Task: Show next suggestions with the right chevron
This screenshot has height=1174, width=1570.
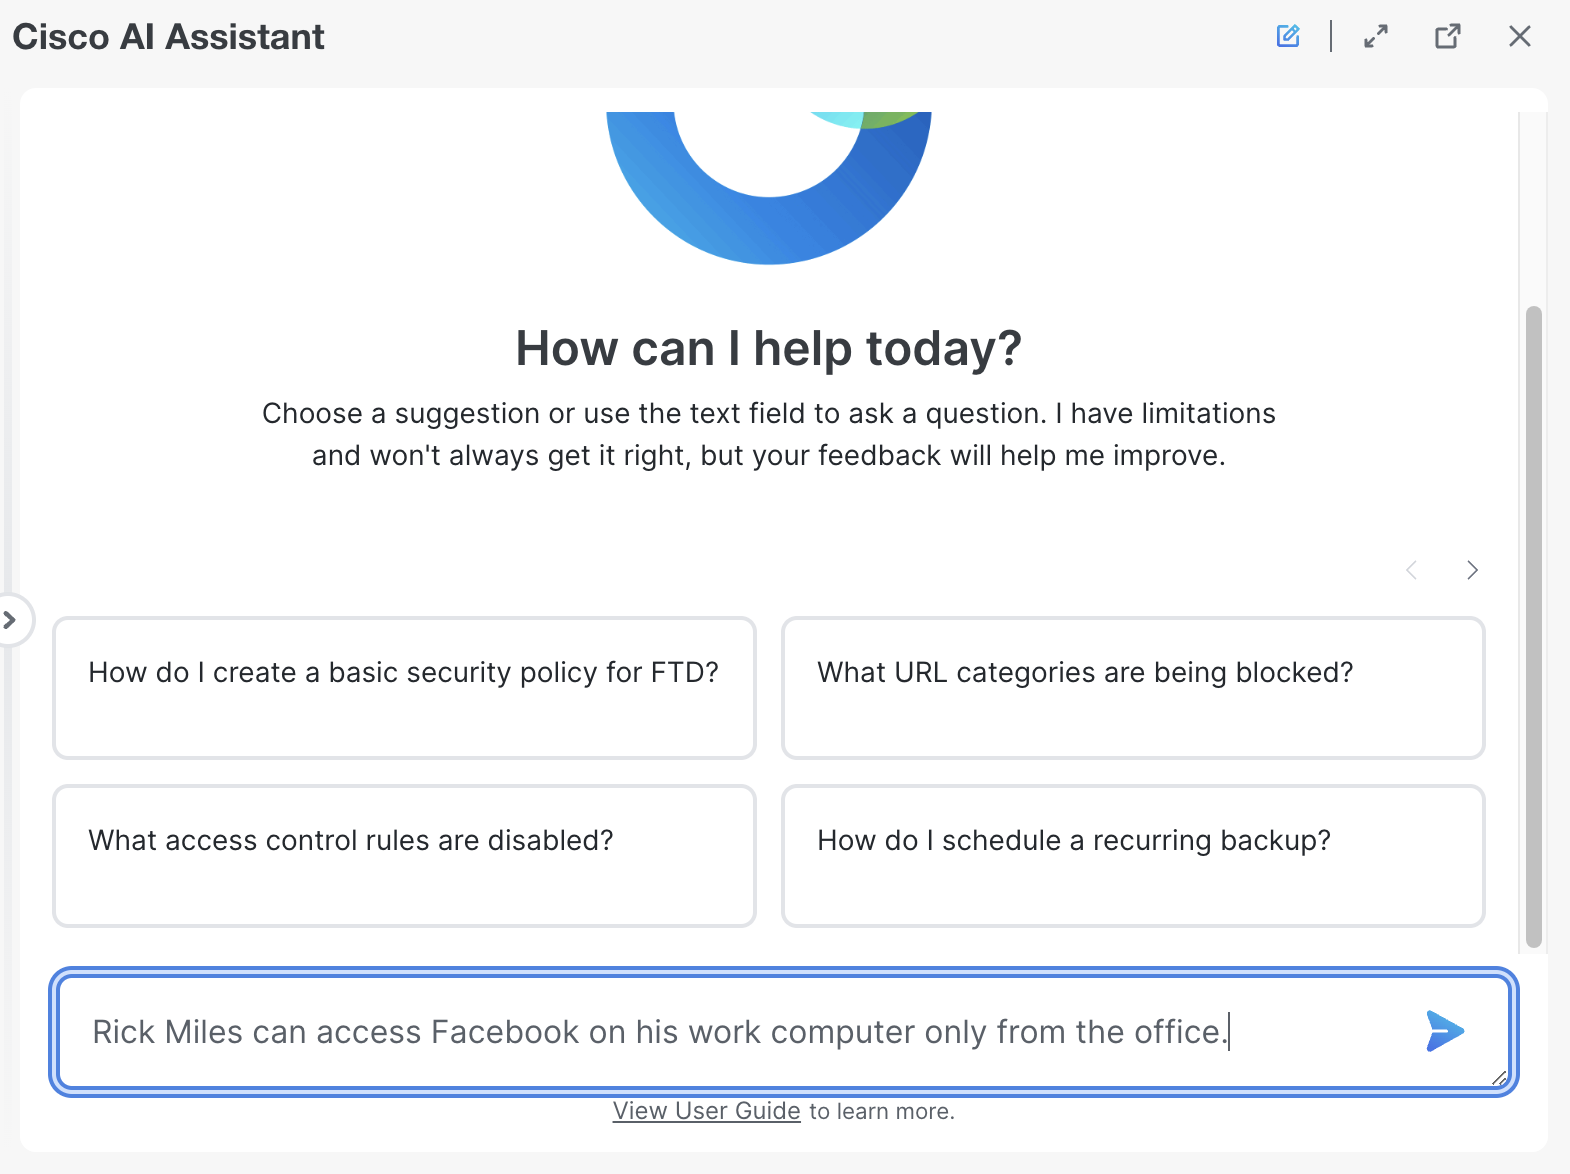Action: (1472, 570)
